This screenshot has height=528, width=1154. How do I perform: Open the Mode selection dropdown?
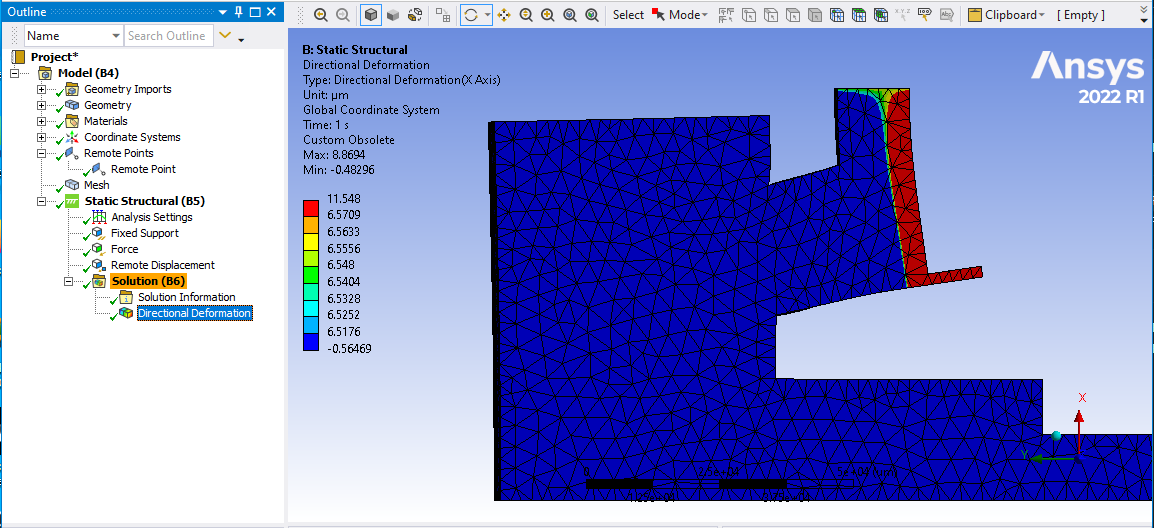686,15
